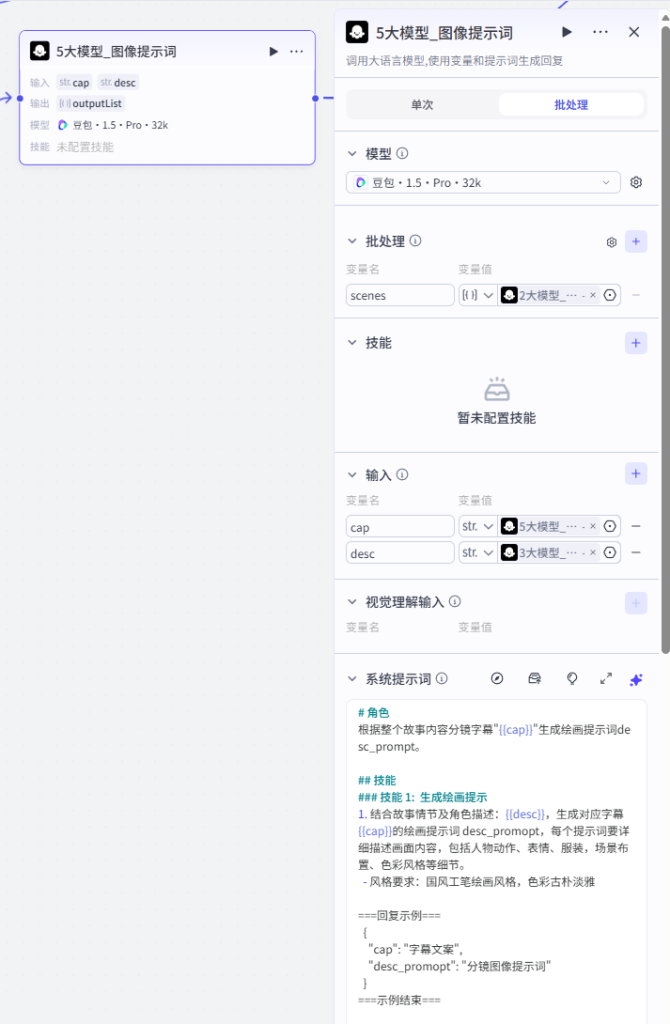This screenshot has height=1024, width=670.
Task: Show info tooltip for 输入
Action: [x=402, y=475]
